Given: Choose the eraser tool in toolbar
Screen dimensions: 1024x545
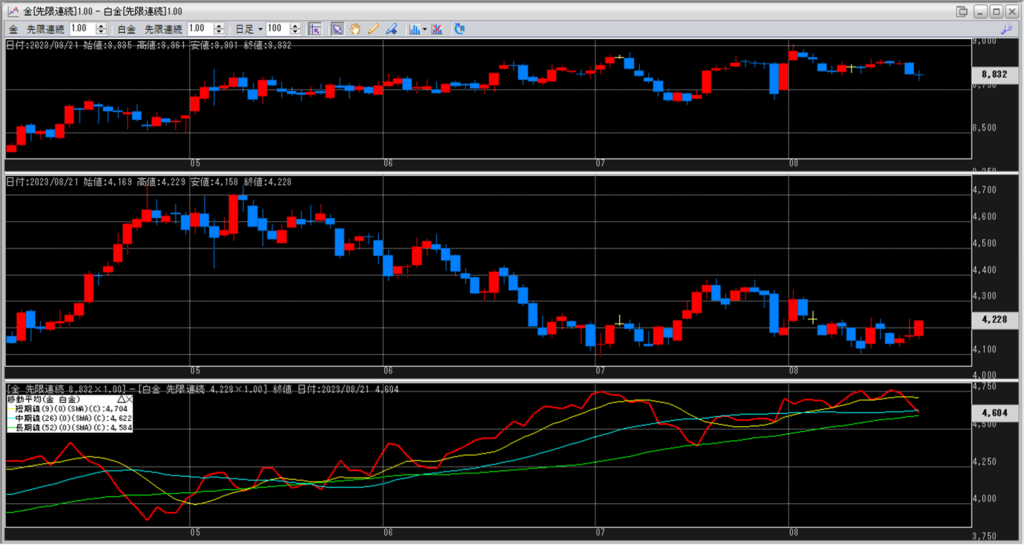Looking at the screenshot, I should point(391,29).
